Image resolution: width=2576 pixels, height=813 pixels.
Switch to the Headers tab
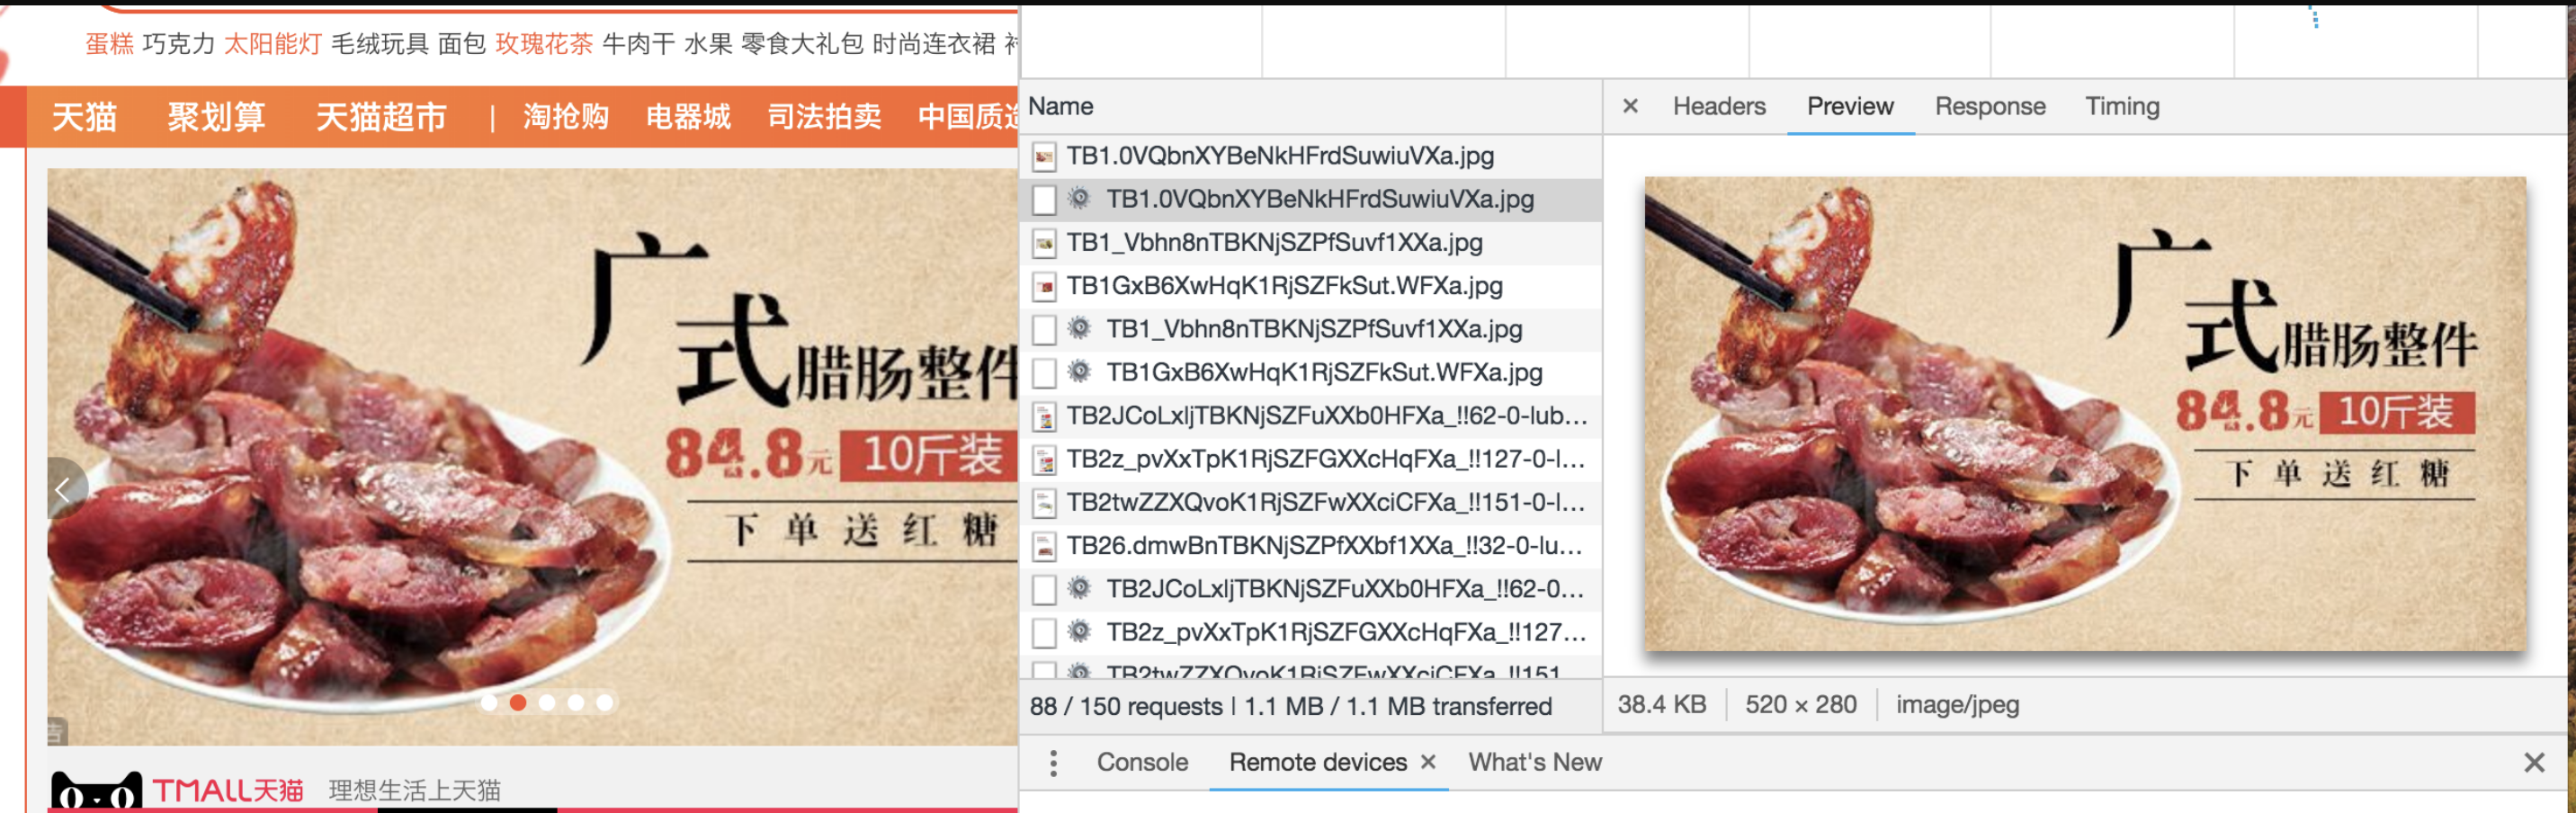[x=1718, y=106]
